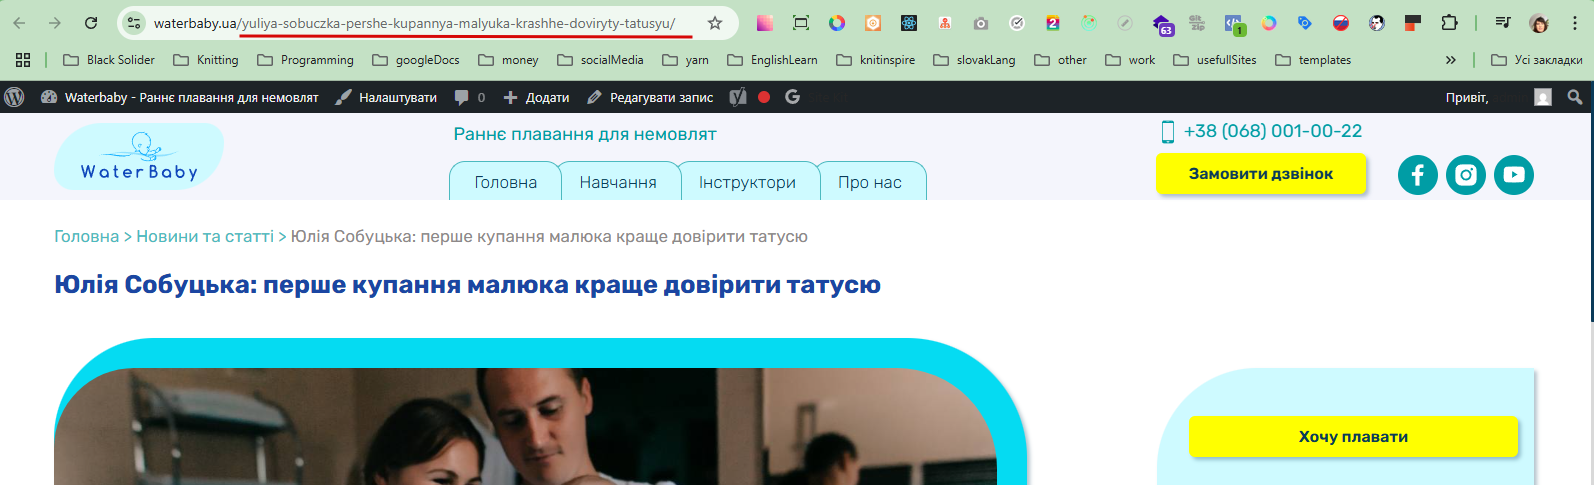Open site information icon beside the URL
Screen dimensions: 1594x485
(134, 23)
